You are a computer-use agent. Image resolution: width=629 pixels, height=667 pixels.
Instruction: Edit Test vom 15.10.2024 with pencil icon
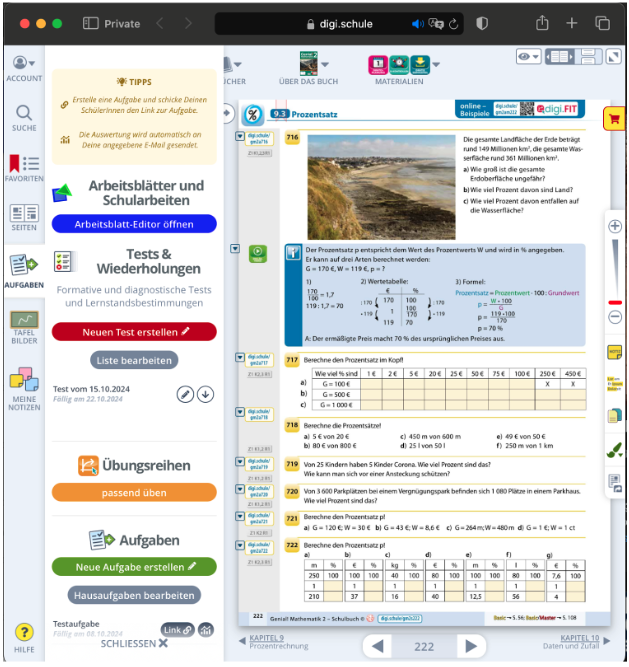185,394
